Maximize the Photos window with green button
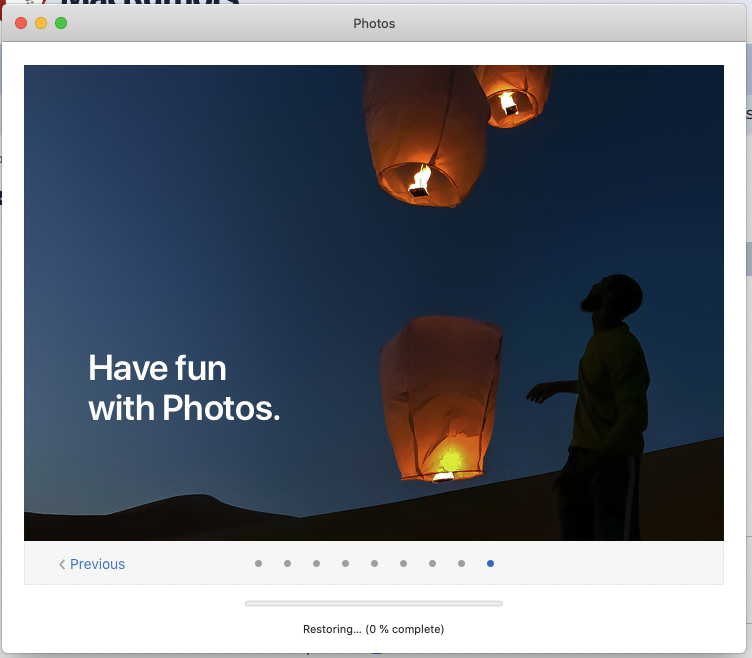The width and height of the screenshot is (752, 658). pos(61,23)
